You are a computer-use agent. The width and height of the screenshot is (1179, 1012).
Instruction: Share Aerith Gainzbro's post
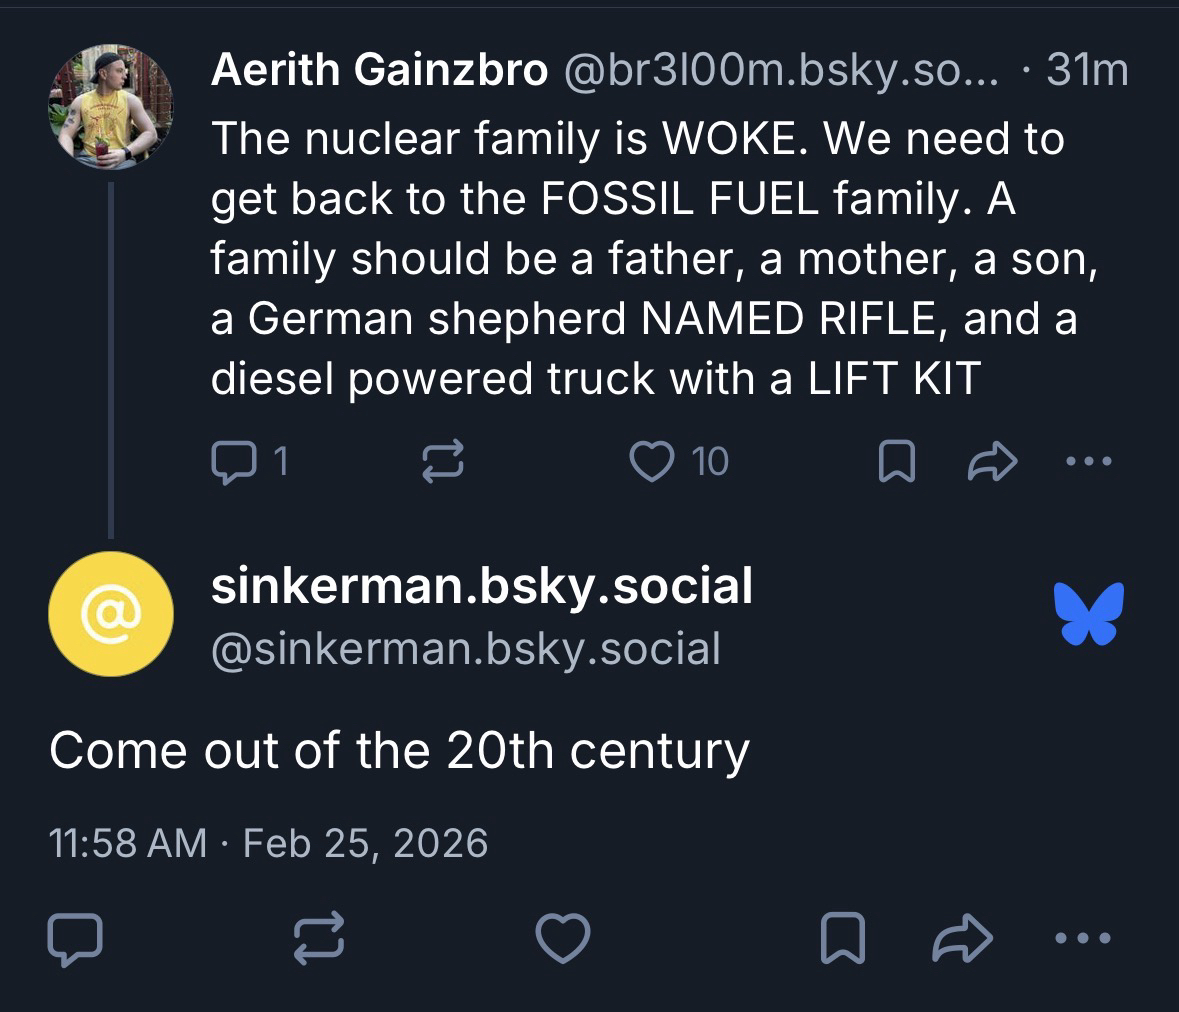(992, 462)
